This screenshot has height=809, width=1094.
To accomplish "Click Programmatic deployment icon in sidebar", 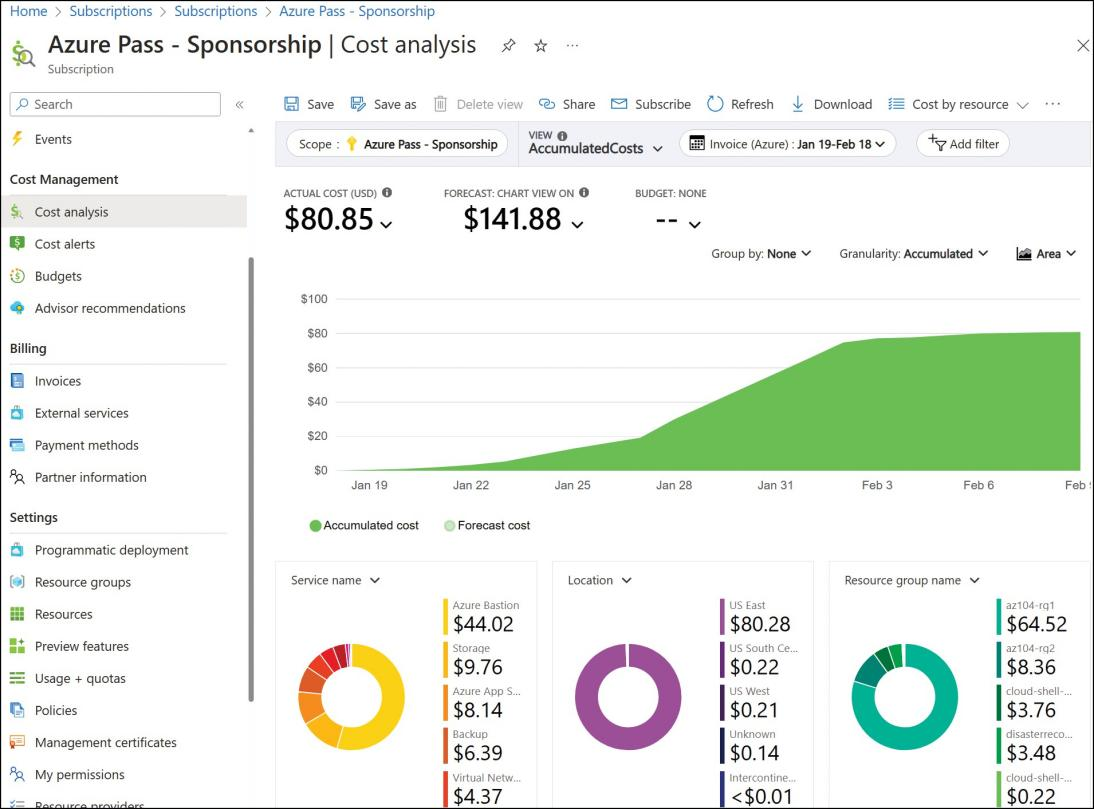I will (17, 550).
